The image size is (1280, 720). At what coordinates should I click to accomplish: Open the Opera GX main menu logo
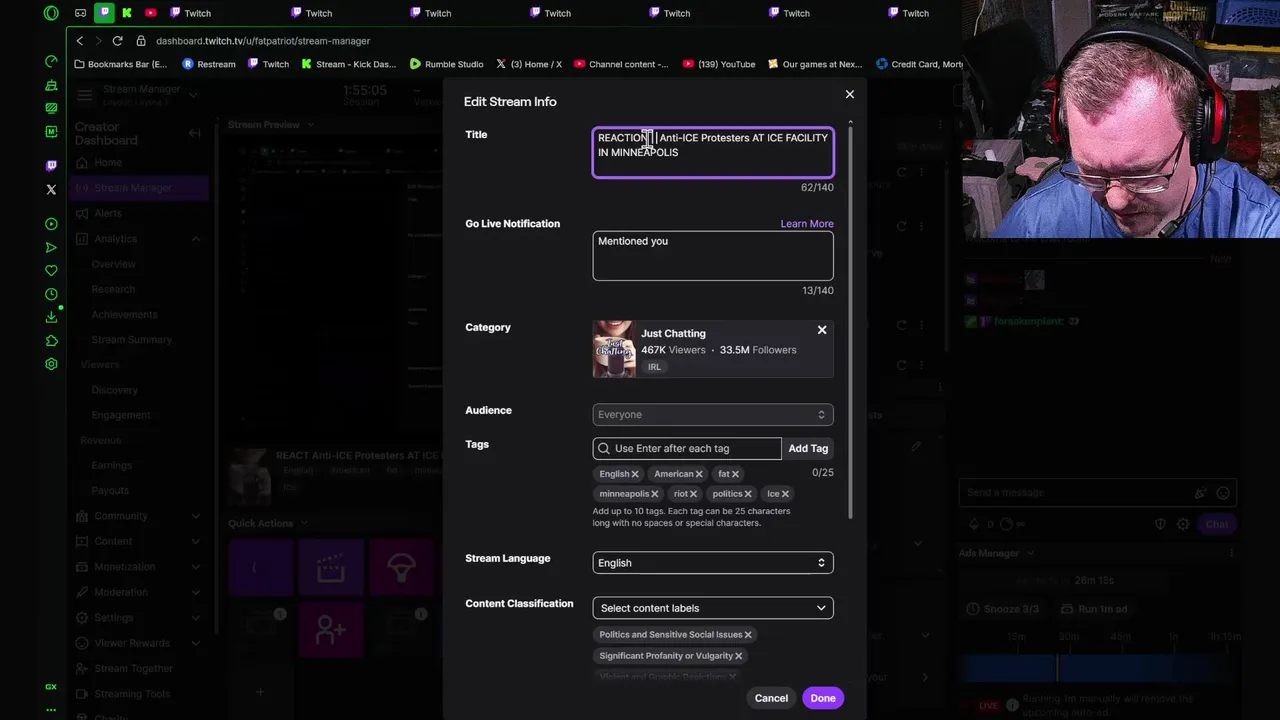click(51, 13)
